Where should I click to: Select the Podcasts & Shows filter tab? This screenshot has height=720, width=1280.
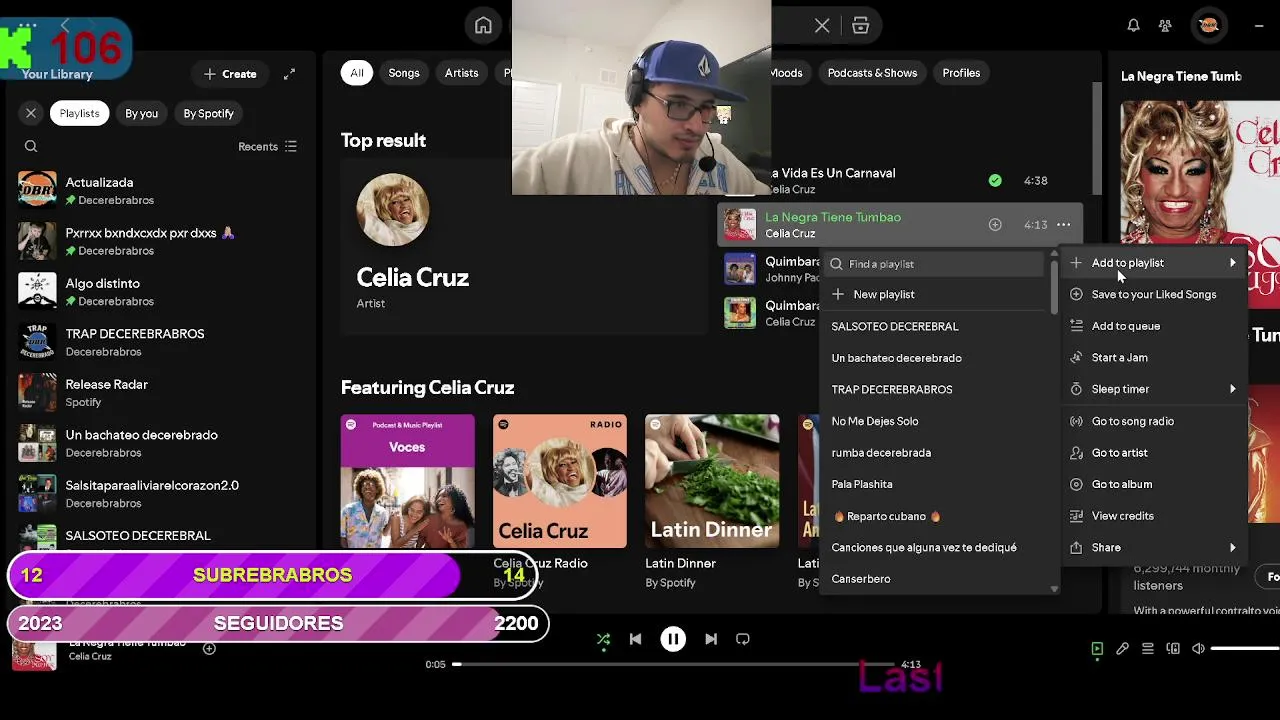click(872, 73)
